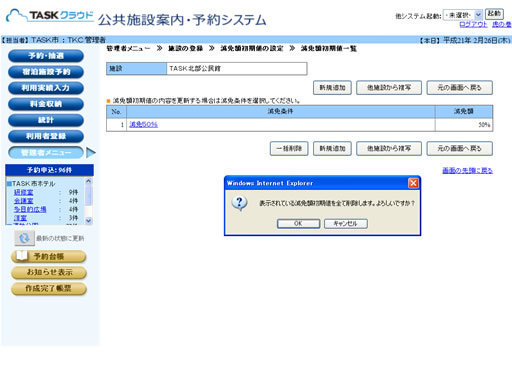
Task: Click the lower 元の画面へ戻る button
Action: point(460,148)
